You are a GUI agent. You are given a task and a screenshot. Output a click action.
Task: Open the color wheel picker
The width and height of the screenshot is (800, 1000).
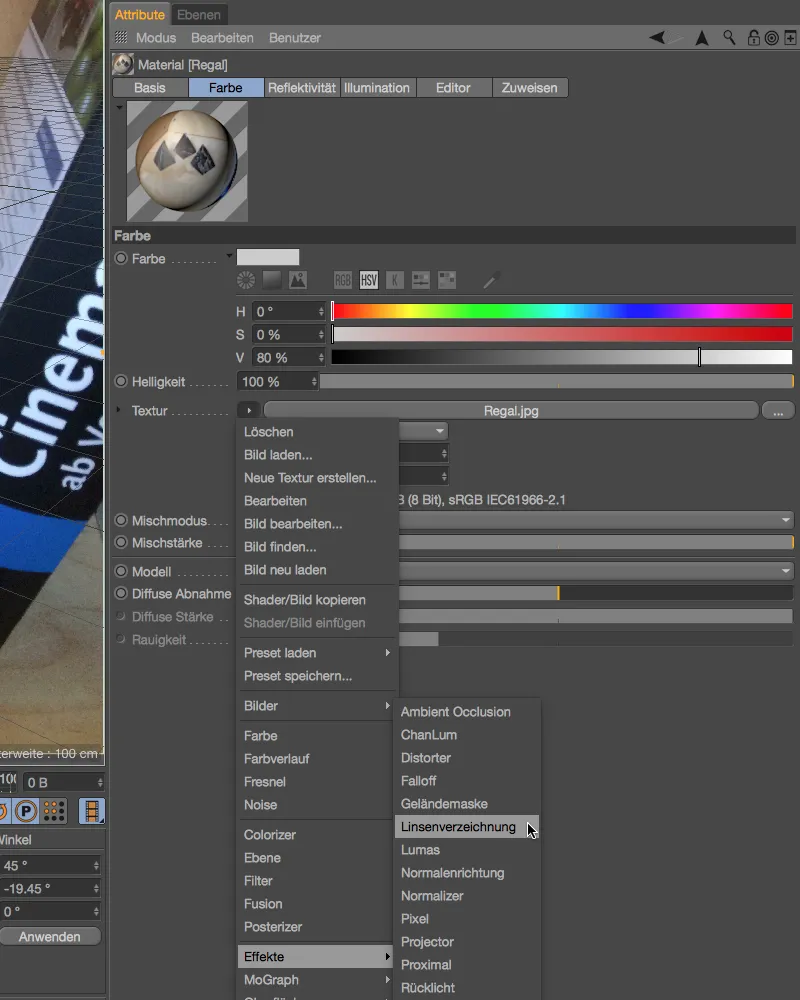245,279
